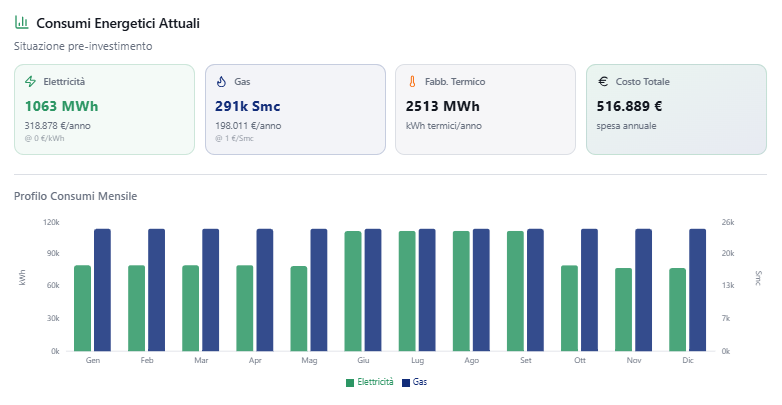Screen dimensions: 782x405
Task: Click the blue gas bar for Set
Action: coord(535,290)
